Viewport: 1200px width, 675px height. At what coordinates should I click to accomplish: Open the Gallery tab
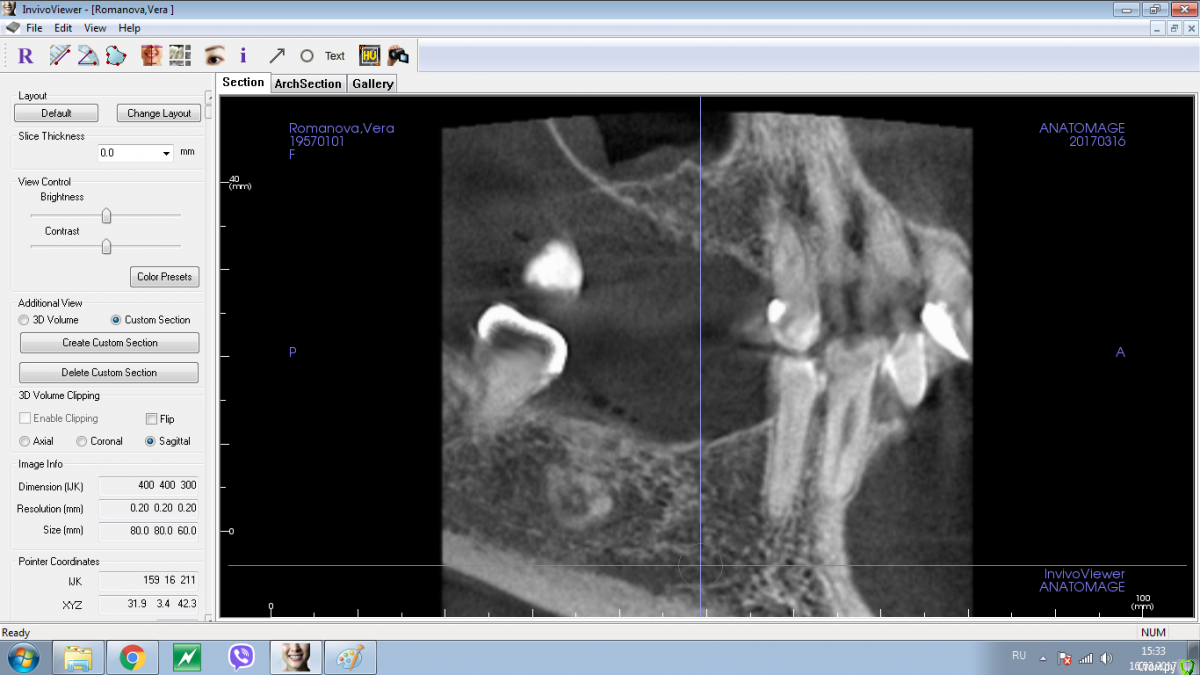372,84
